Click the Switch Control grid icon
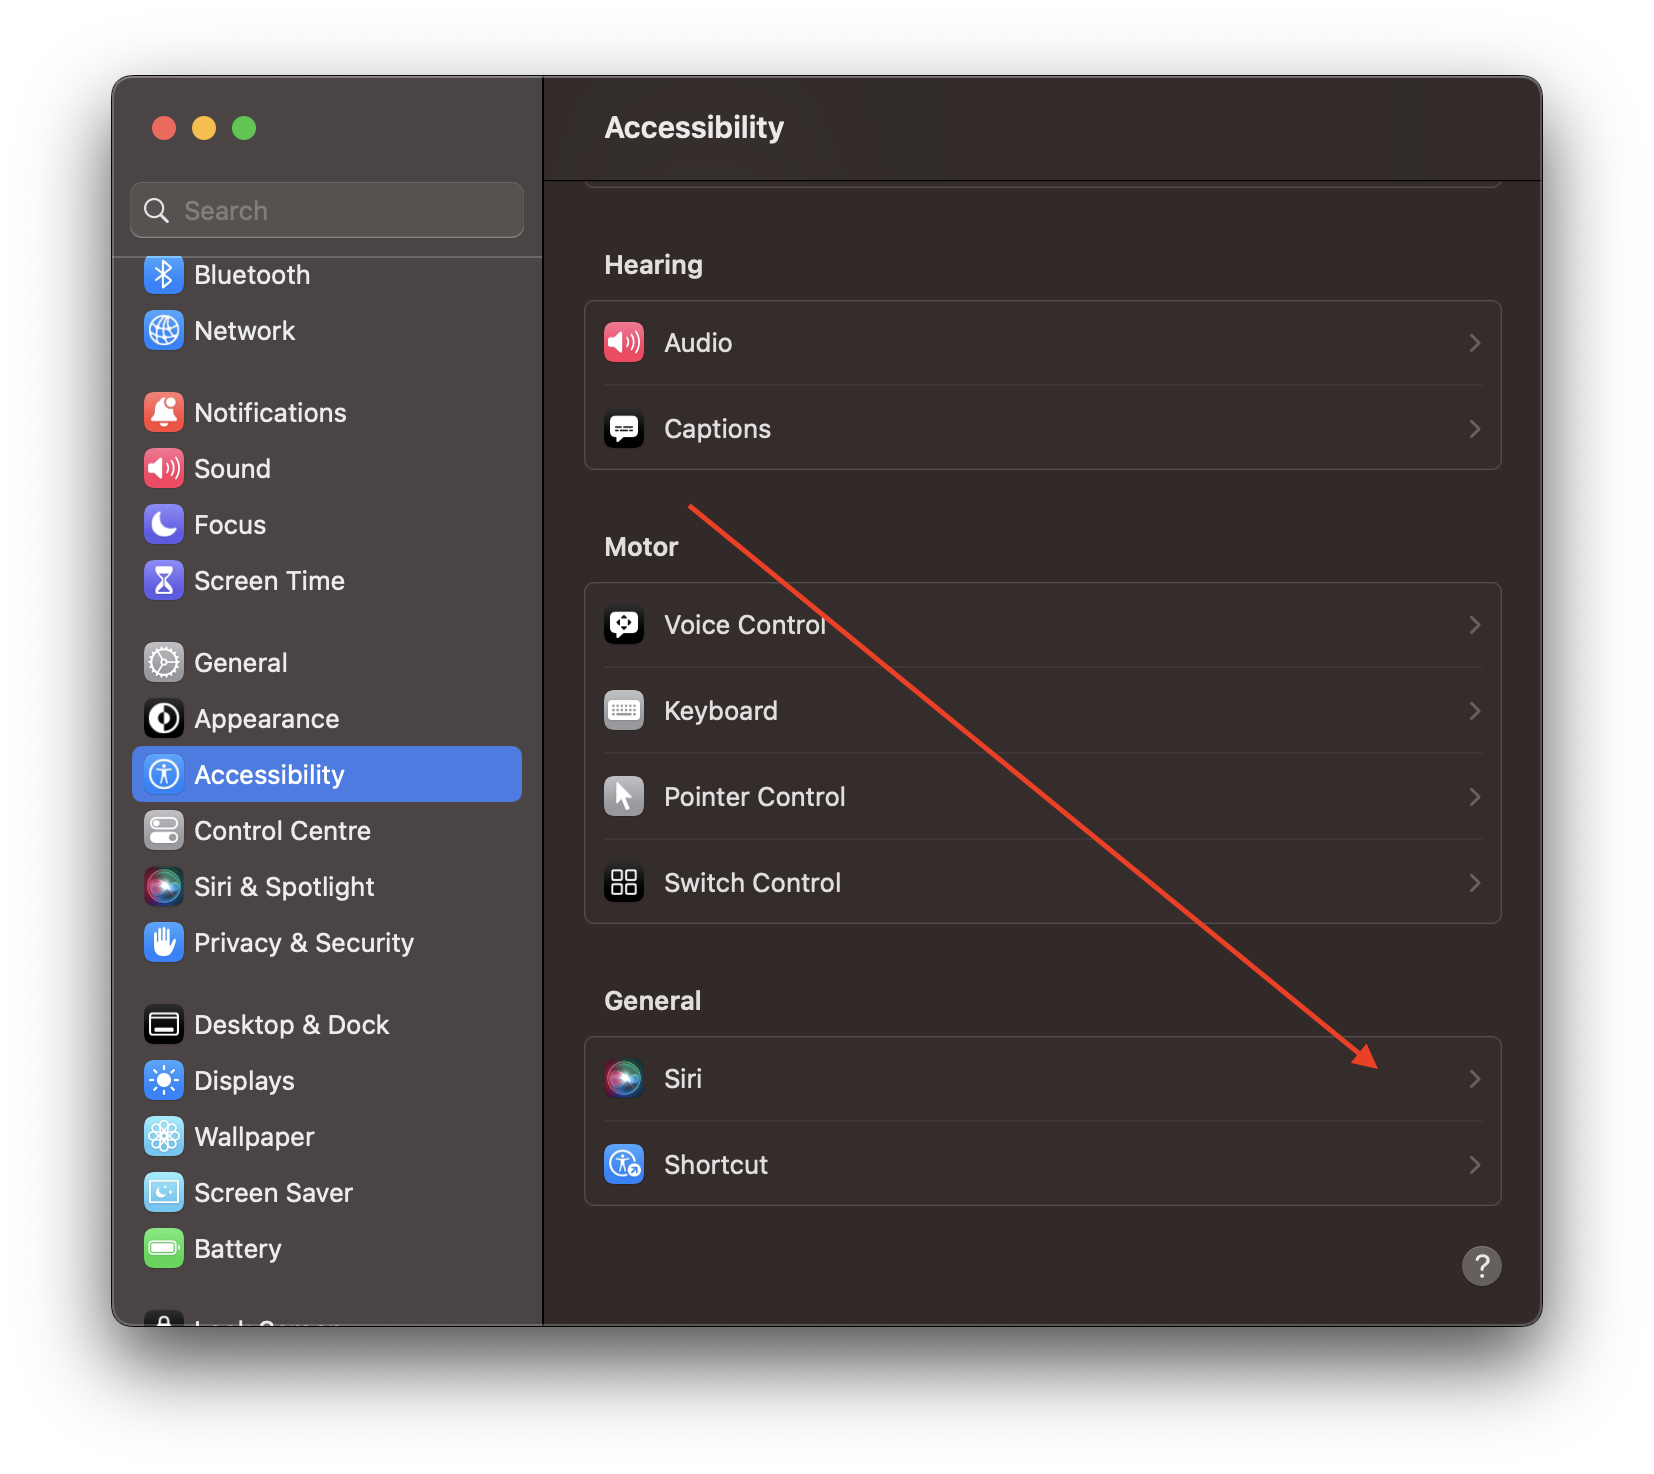This screenshot has height=1474, width=1654. (624, 883)
